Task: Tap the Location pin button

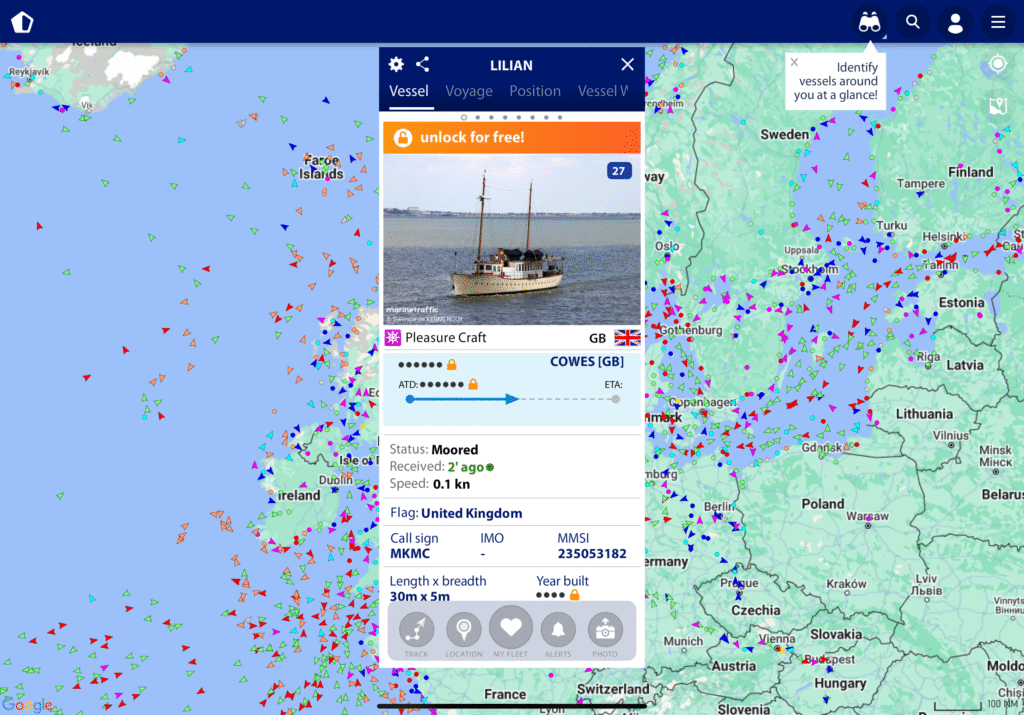Action: click(464, 630)
